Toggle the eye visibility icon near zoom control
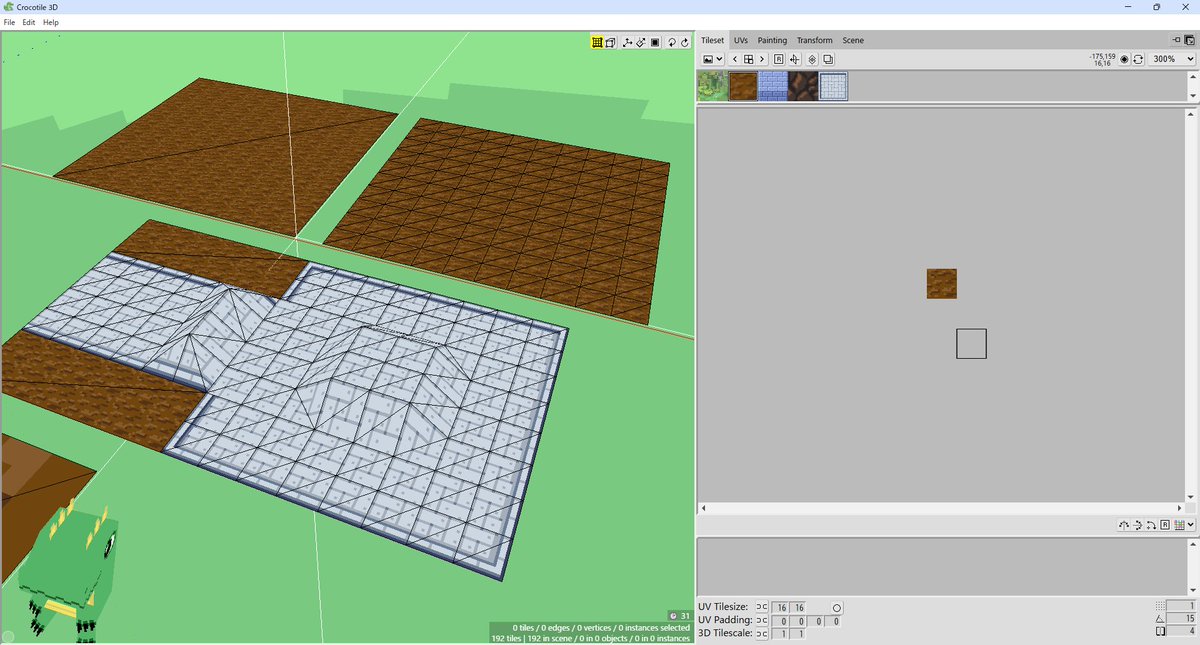Image resolution: width=1200 pixels, height=645 pixels. pyautogui.click(x=1124, y=59)
